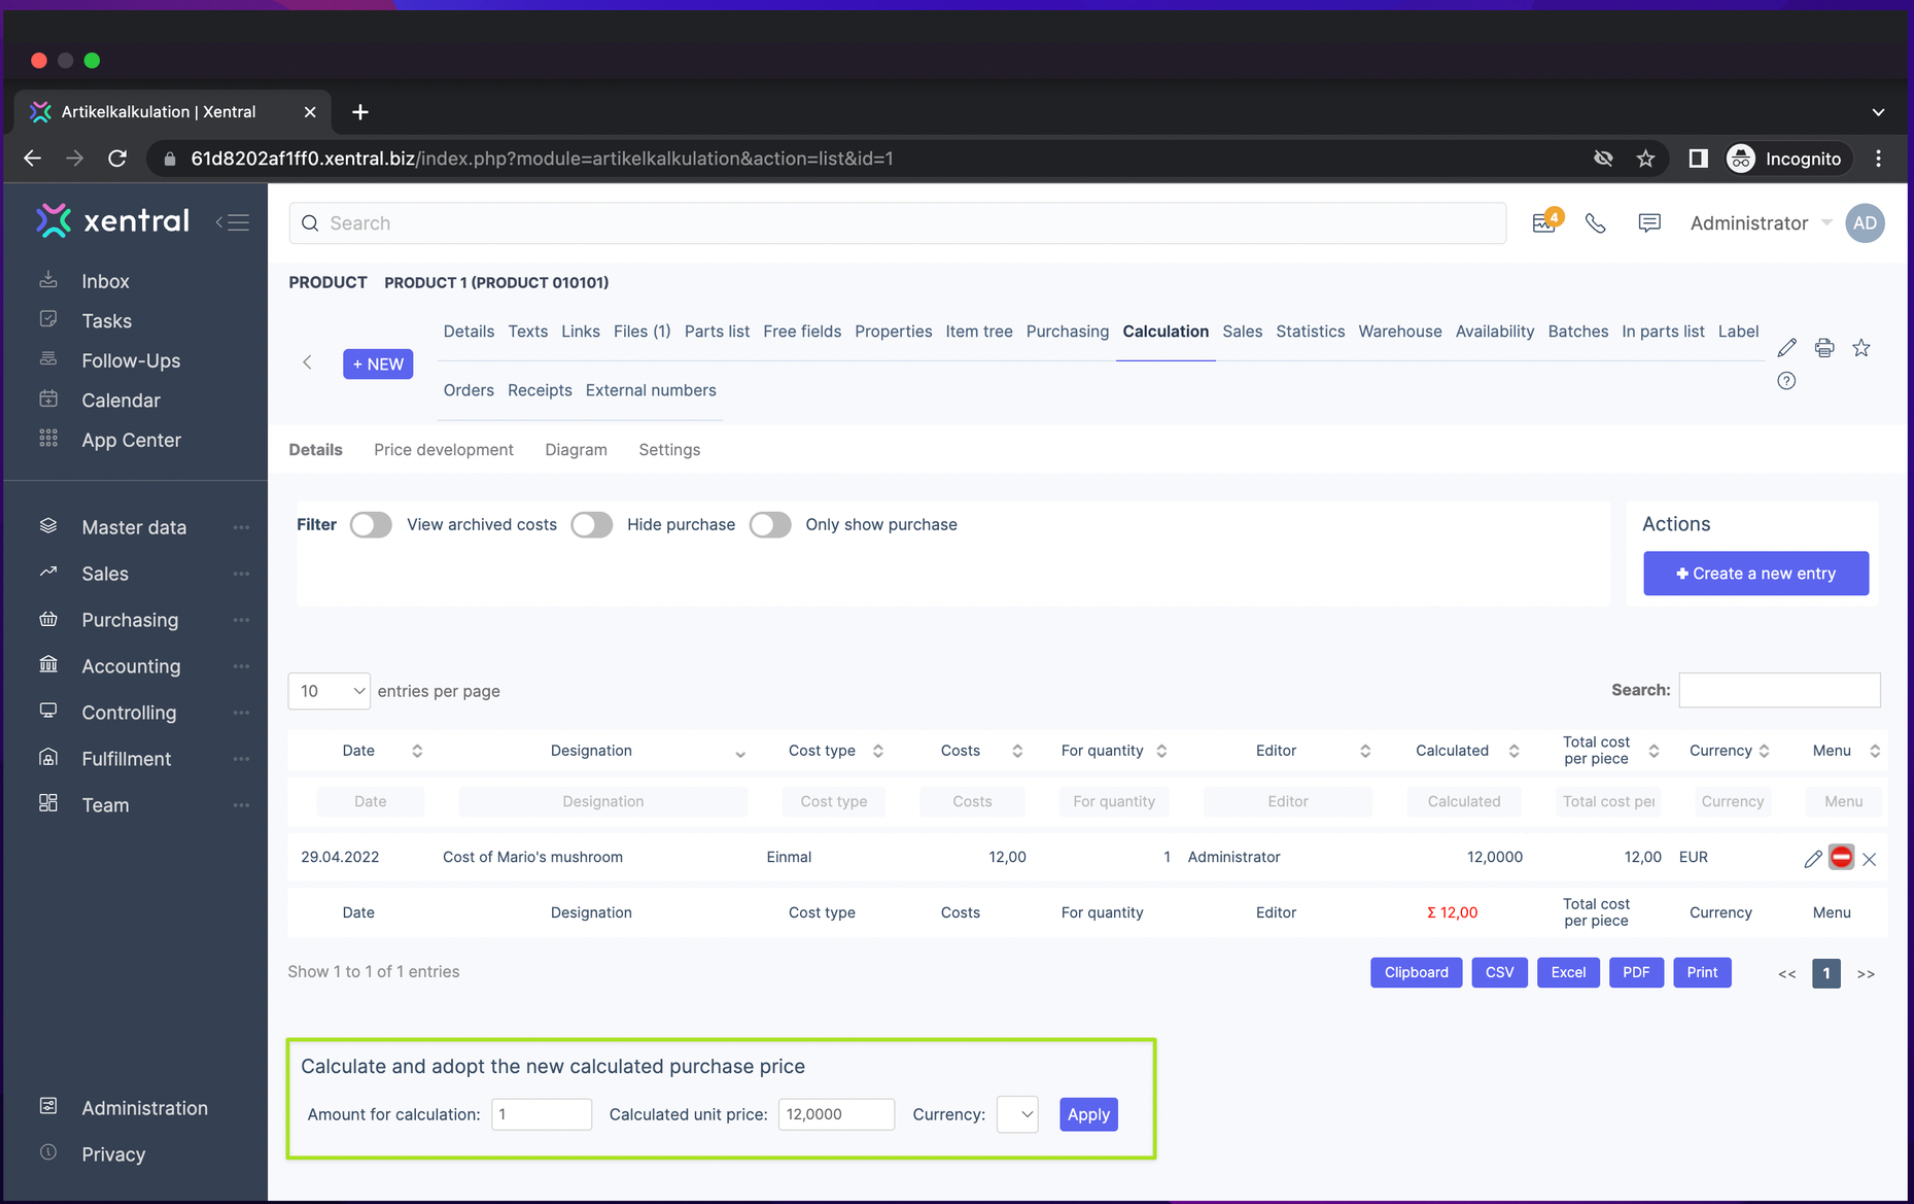Open the messages envelope icon with notification badge
The width and height of the screenshot is (1914, 1204).
click(x=1544, y=223)
